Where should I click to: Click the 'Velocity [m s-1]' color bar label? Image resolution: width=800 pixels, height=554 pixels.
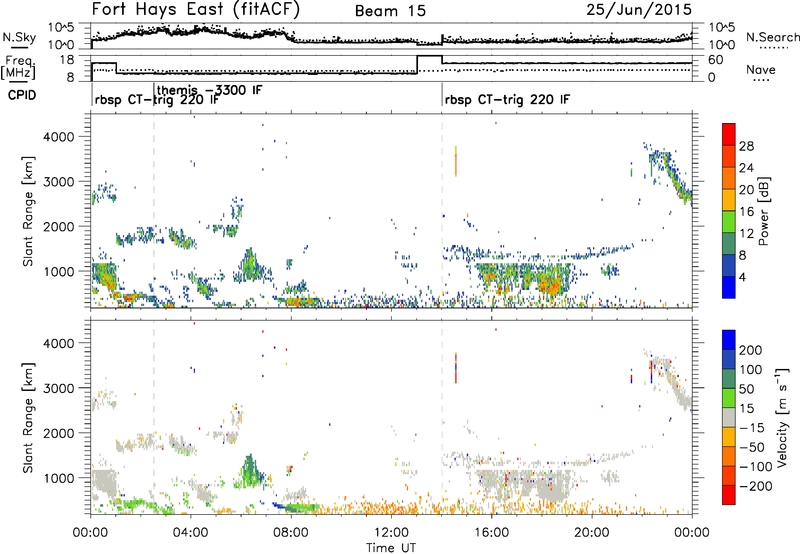(x=782, y=417)
